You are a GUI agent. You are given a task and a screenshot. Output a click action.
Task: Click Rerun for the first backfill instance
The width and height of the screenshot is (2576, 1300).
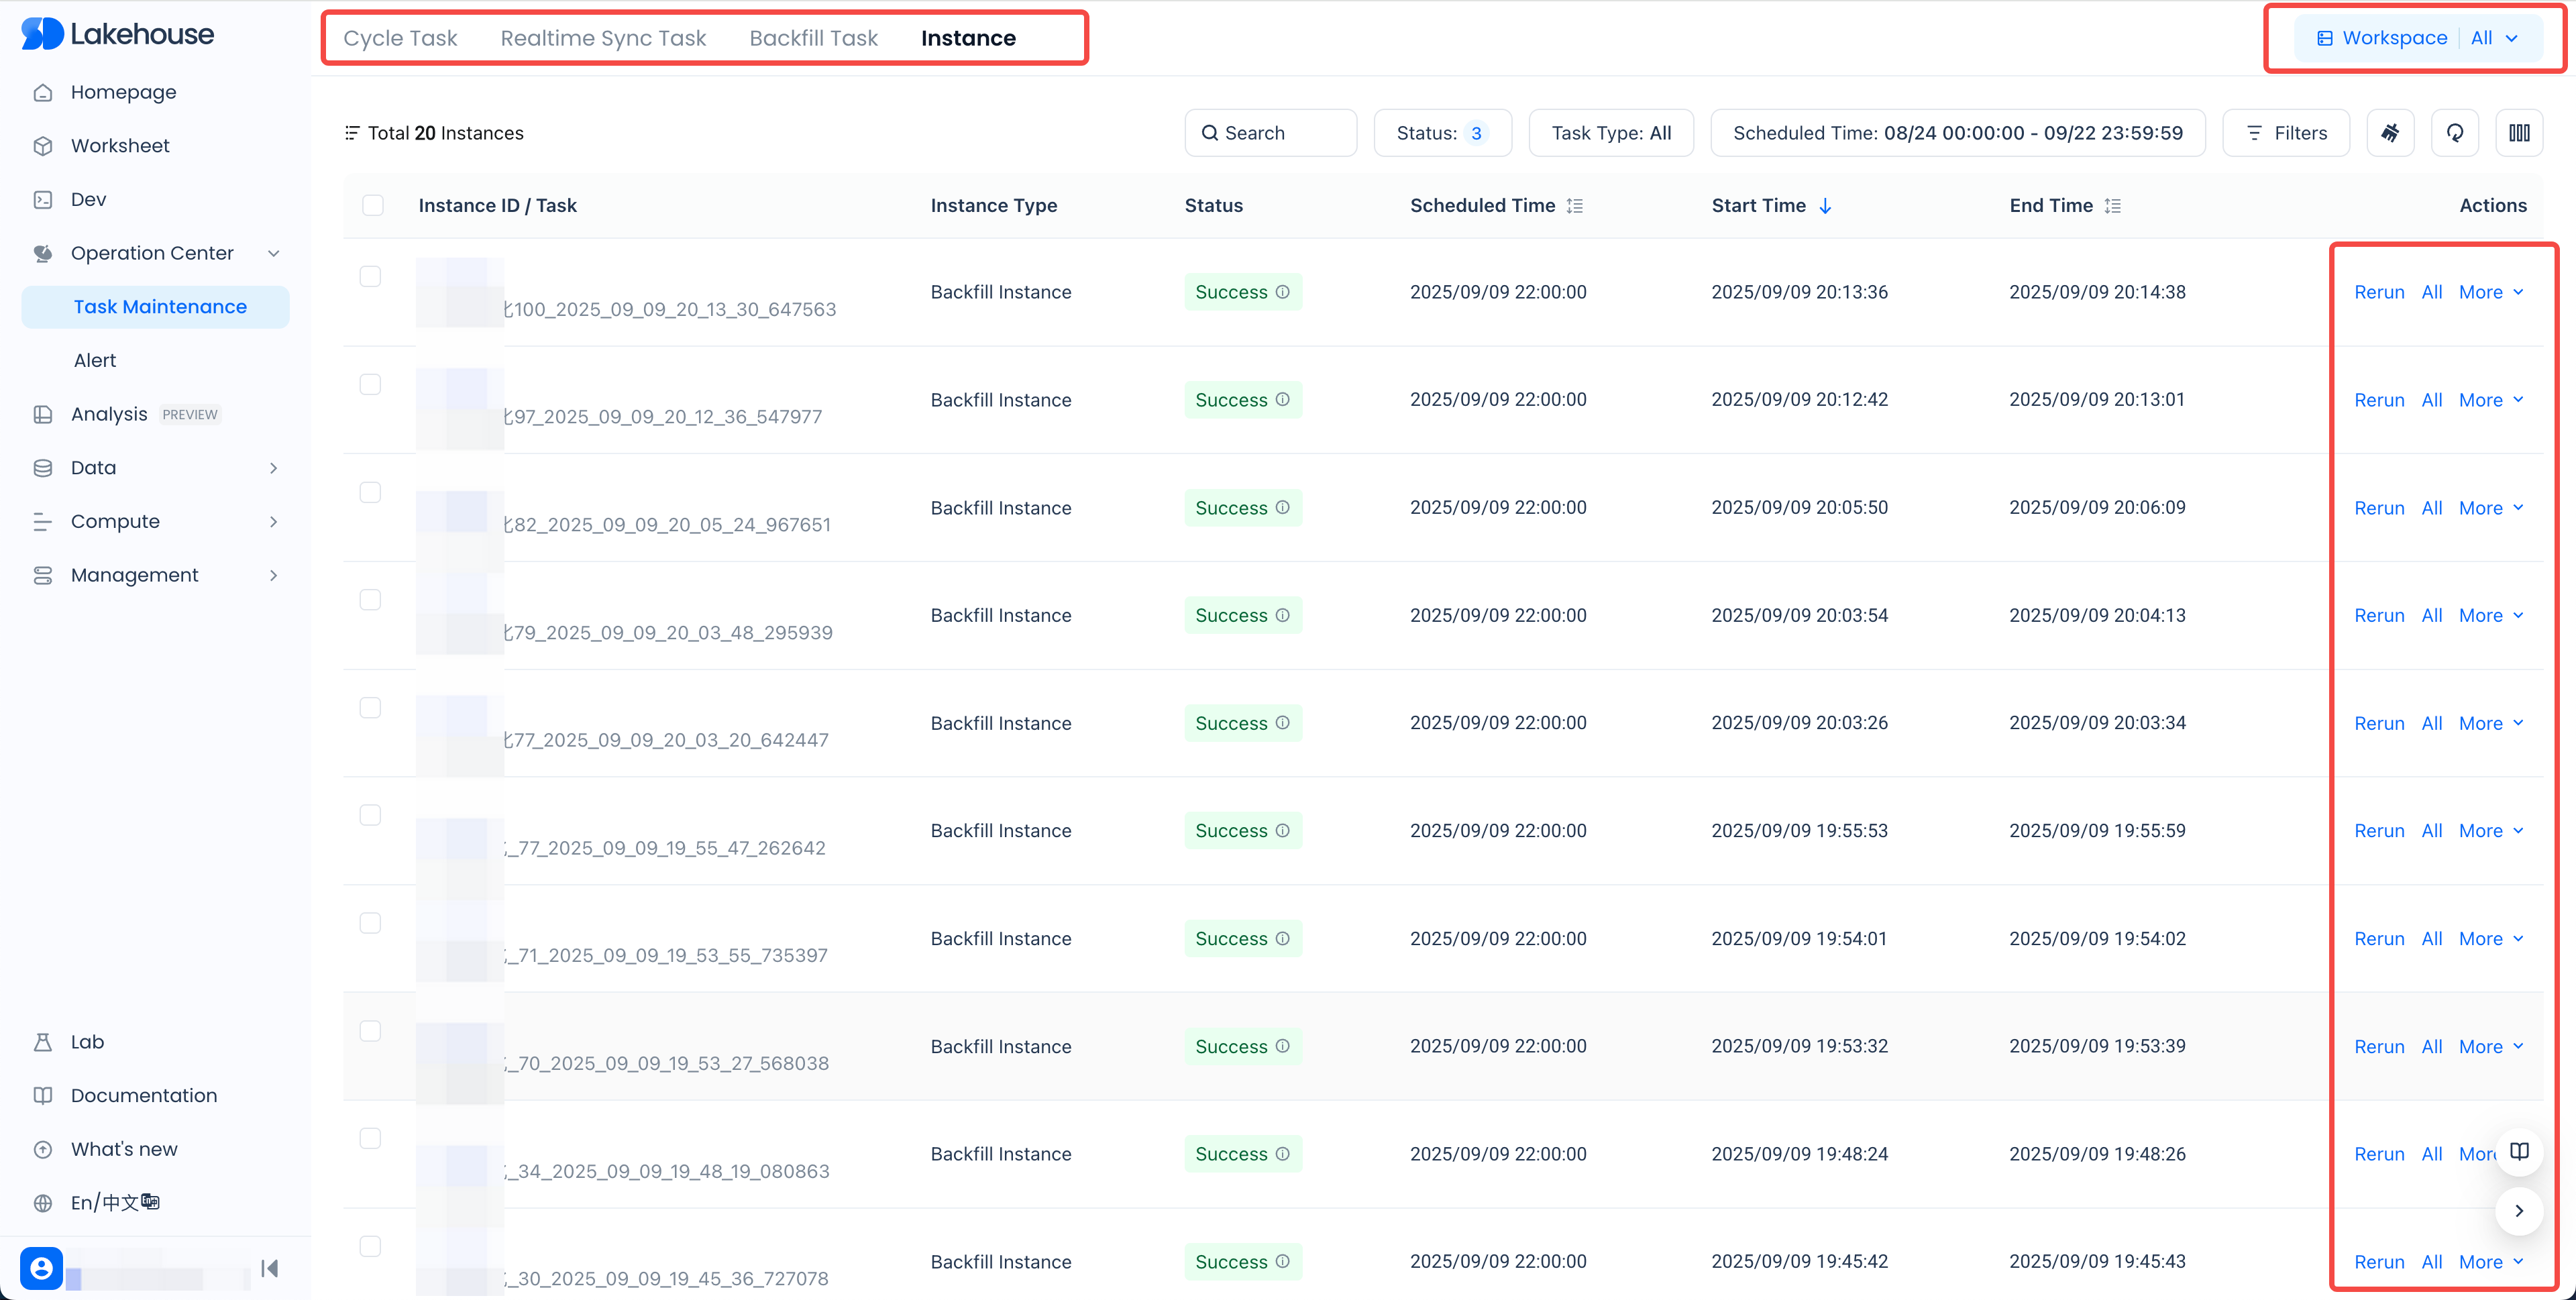coord(2379,292)
